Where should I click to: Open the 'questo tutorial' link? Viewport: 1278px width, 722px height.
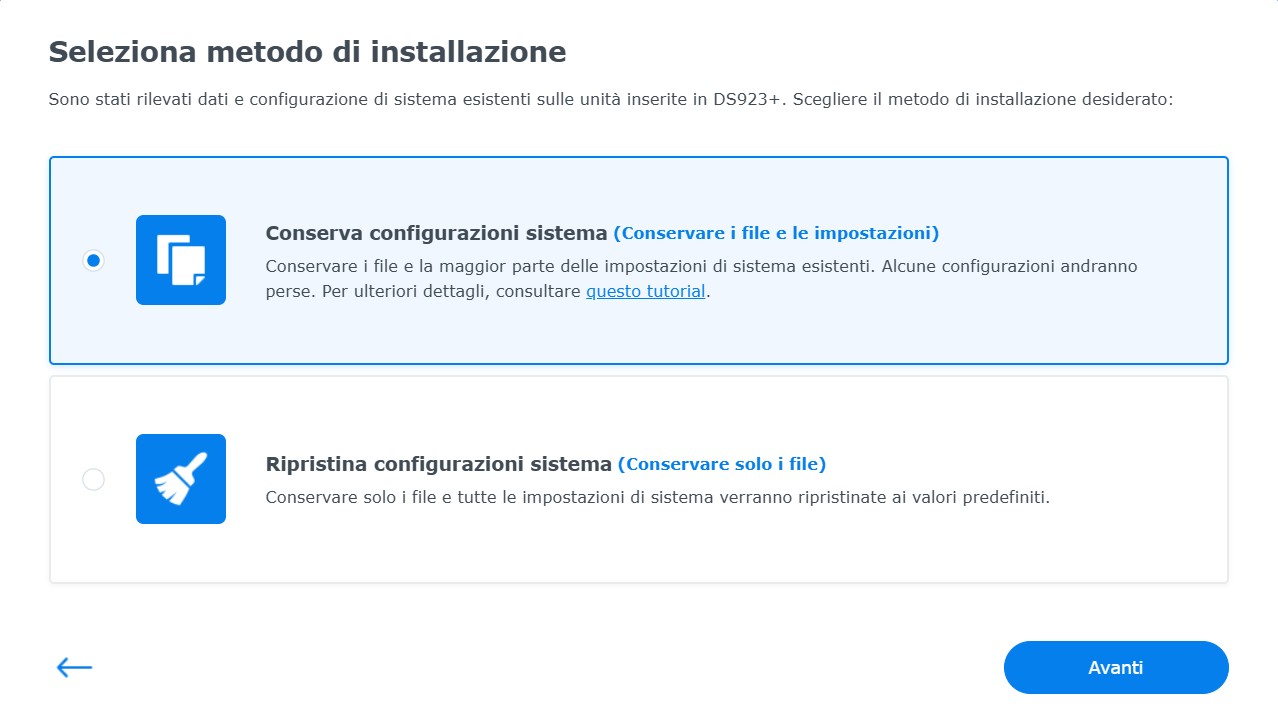click(x=646, y=292)
